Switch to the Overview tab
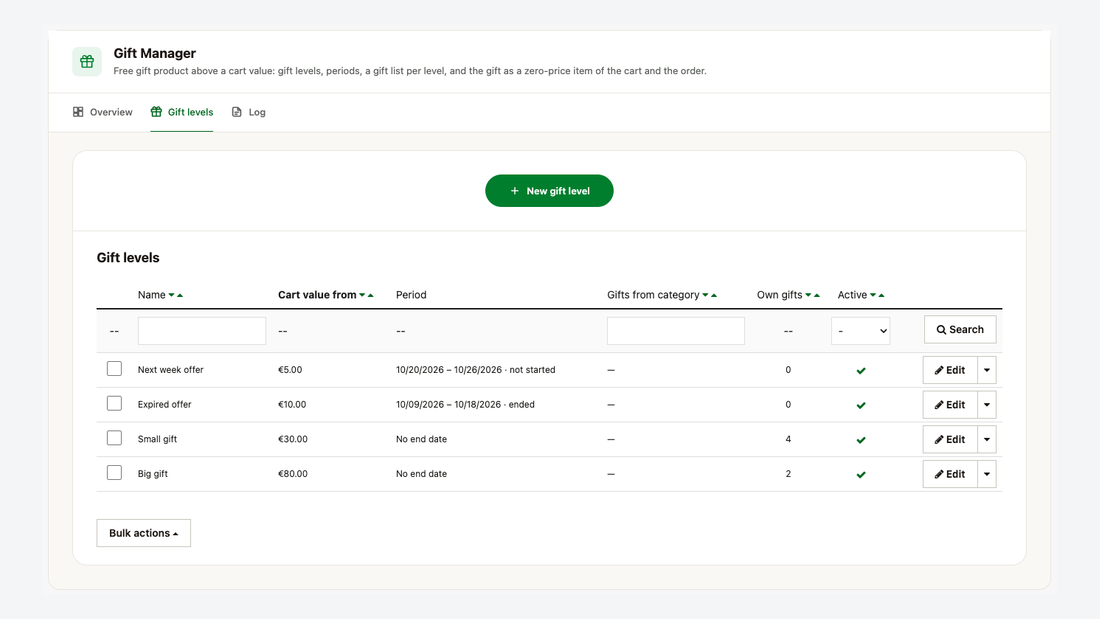The image size is (1100, 619). pos(102,112)
